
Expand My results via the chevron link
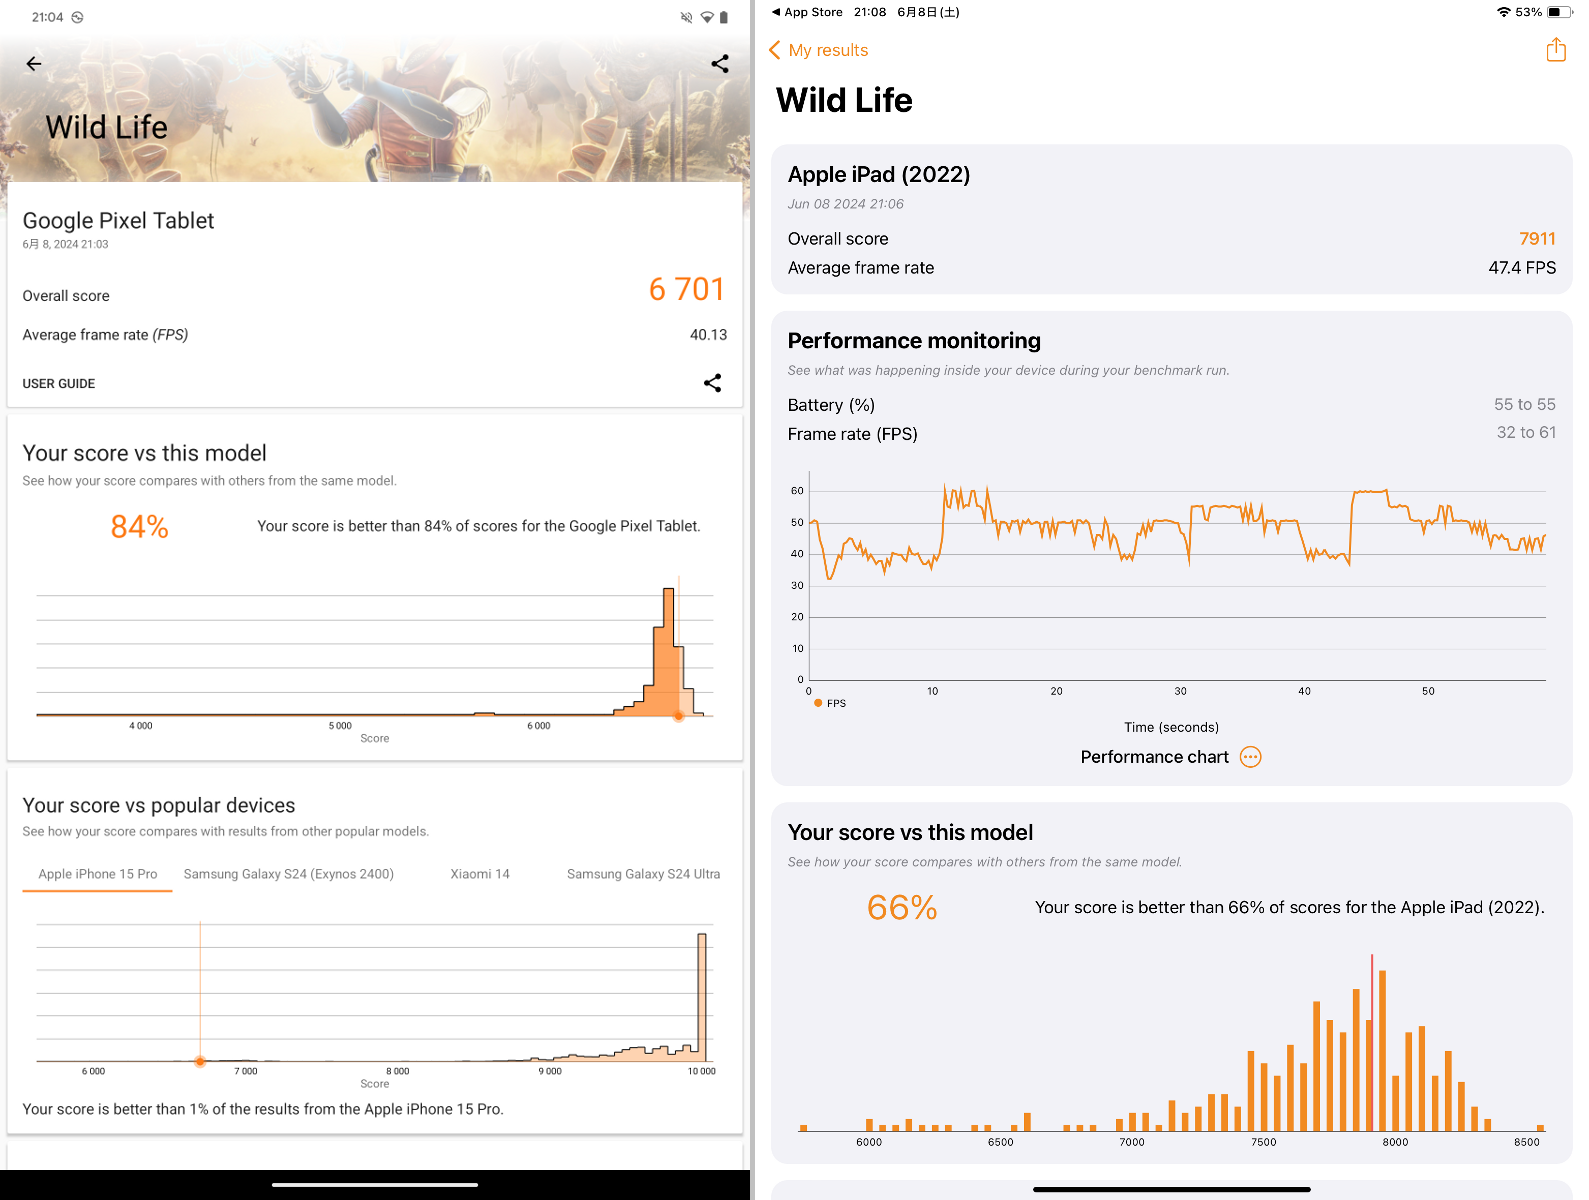pos(818,50)
